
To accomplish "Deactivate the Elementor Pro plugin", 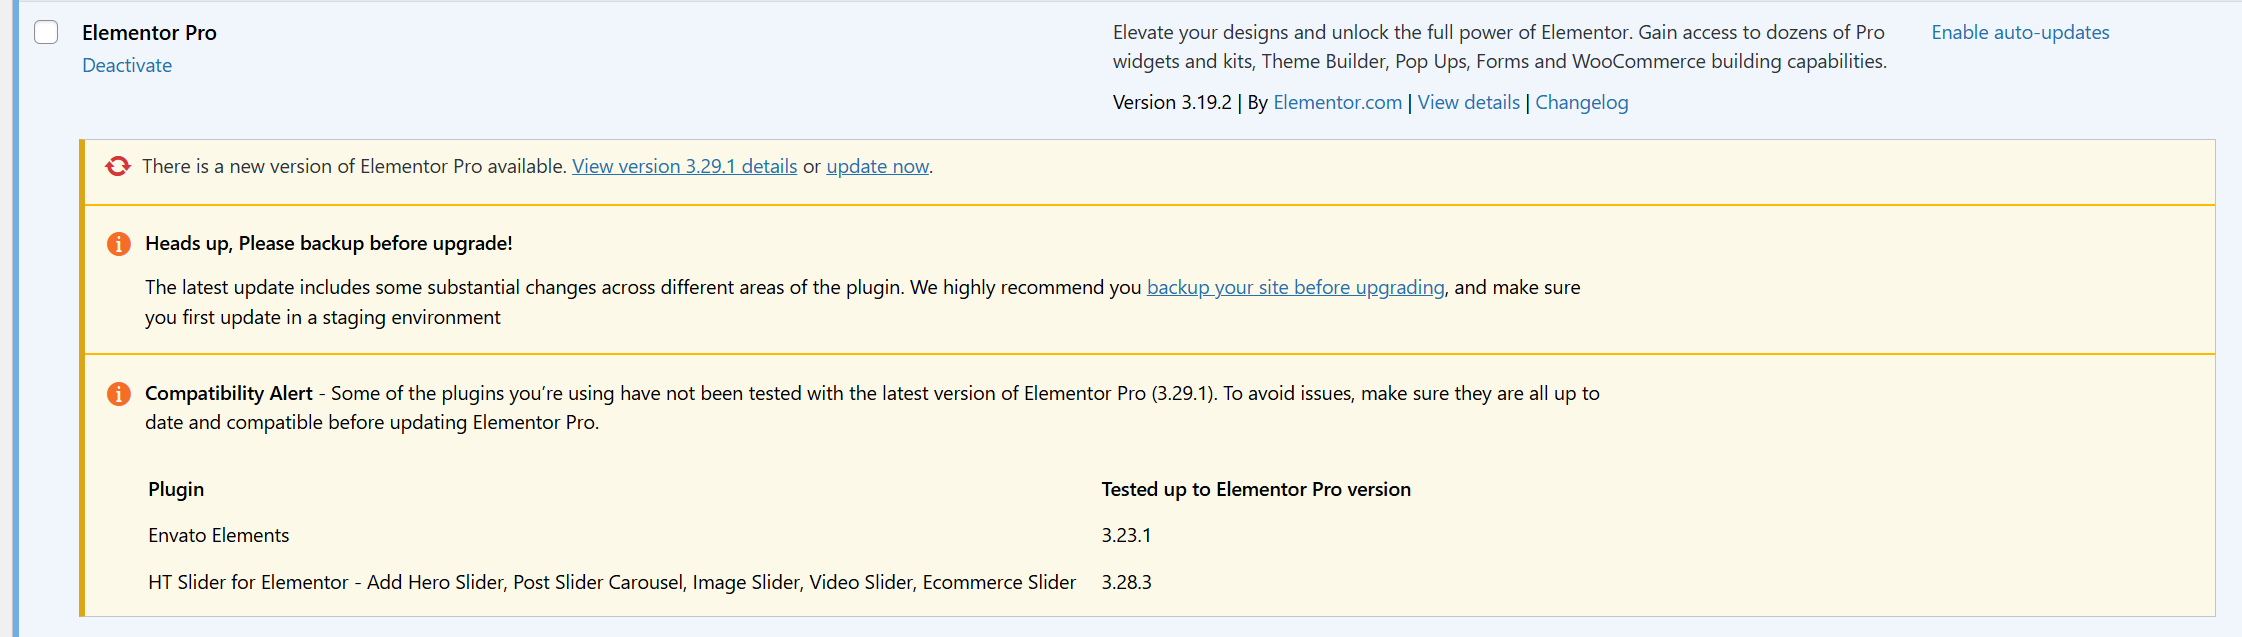I will 127,65.
